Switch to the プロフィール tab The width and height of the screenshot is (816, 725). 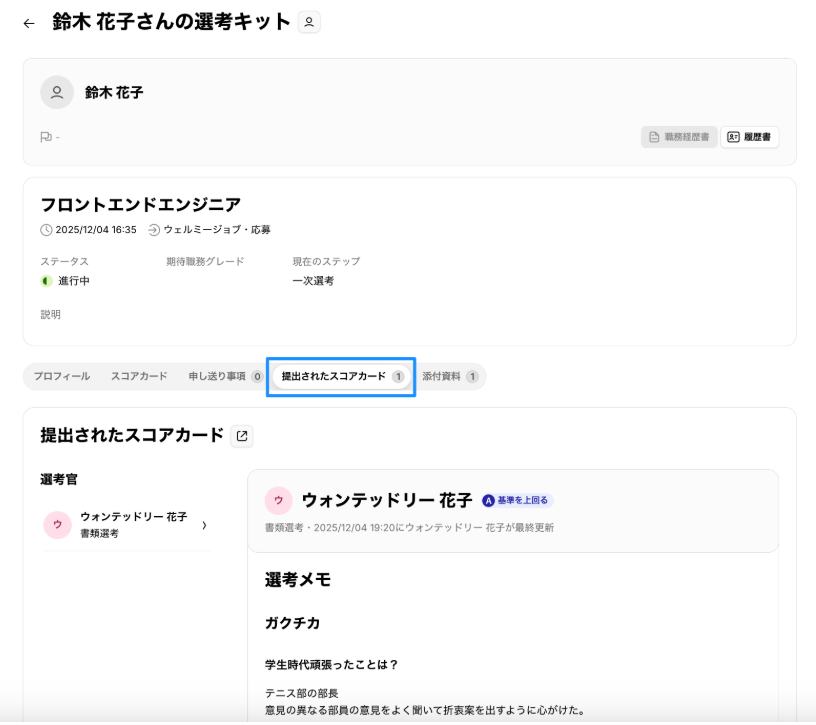(x=62, y=377)
